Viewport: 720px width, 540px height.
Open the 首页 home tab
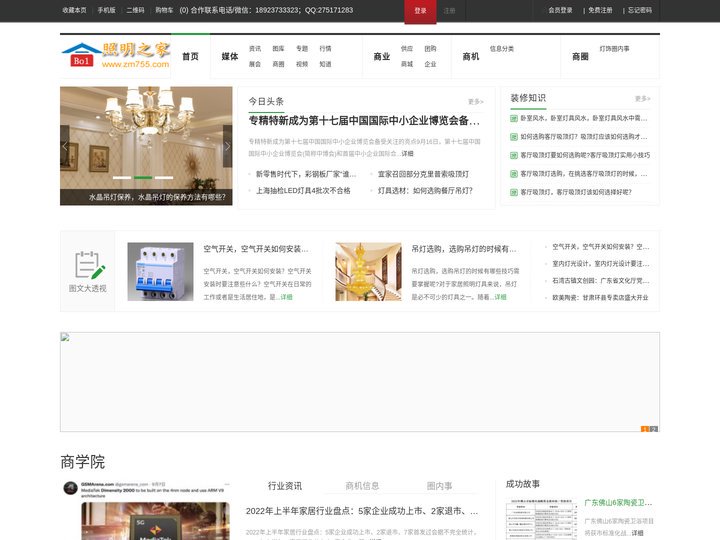(191, 56)
